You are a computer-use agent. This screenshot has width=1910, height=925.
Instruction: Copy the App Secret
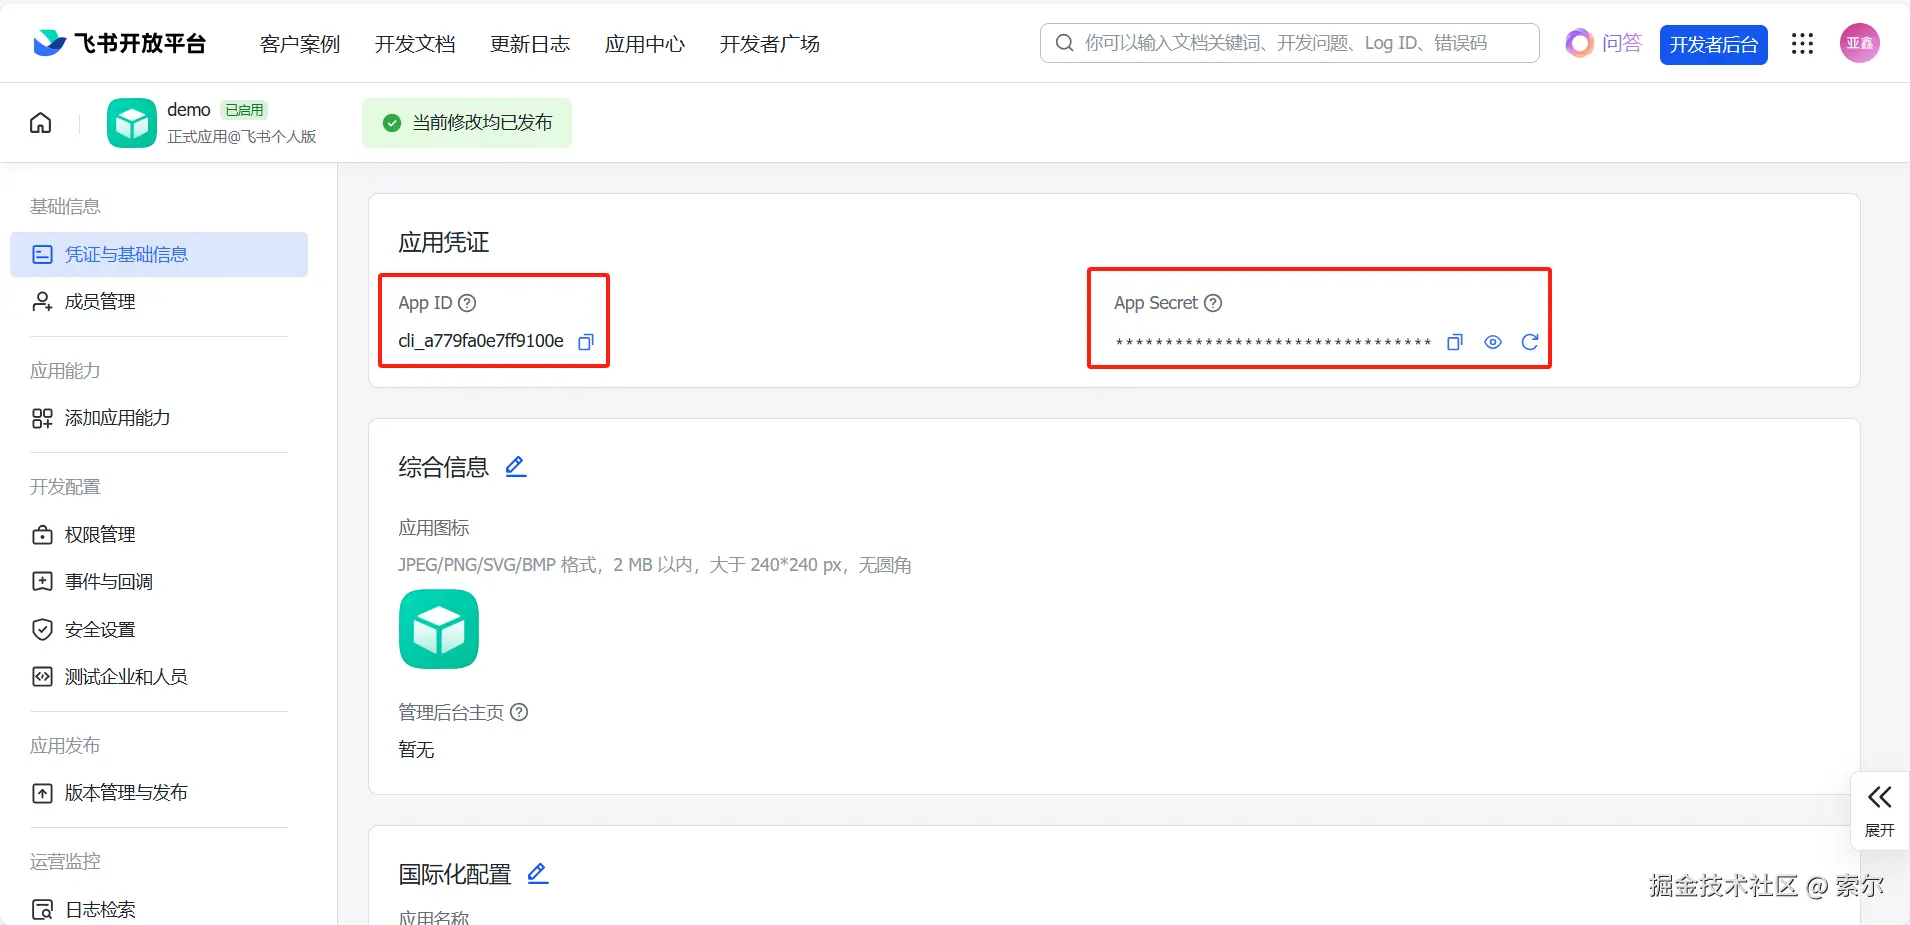1455,342
